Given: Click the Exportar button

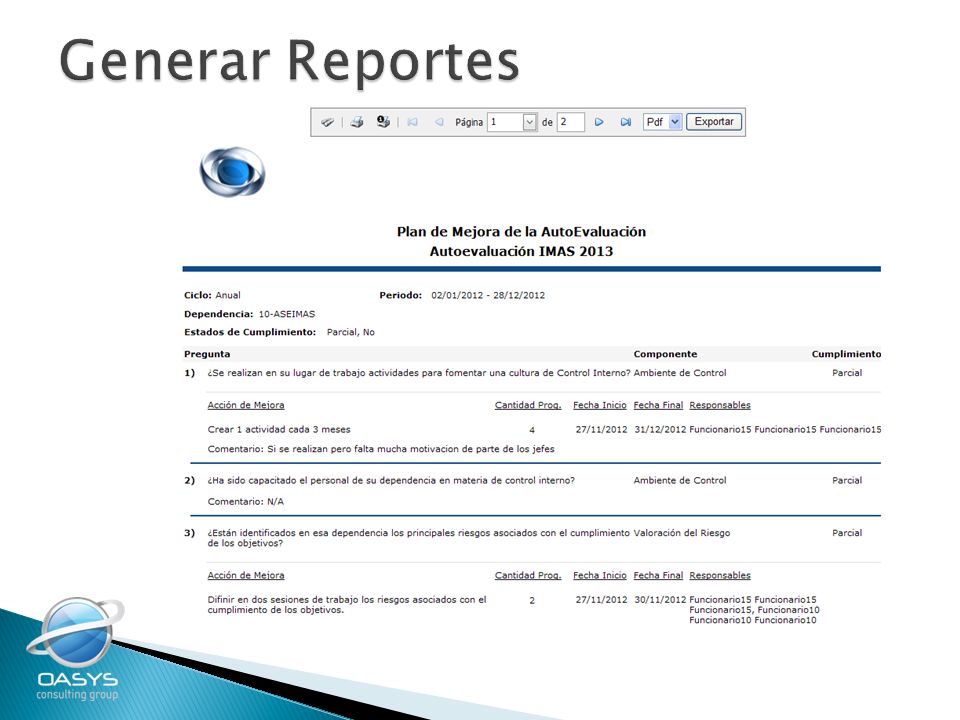Looking at the screenshot, I should click(x=714, y=121).
